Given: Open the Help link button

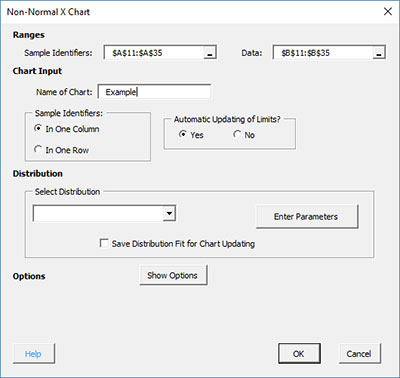Looking at the screenshot, I should [33, 353].
